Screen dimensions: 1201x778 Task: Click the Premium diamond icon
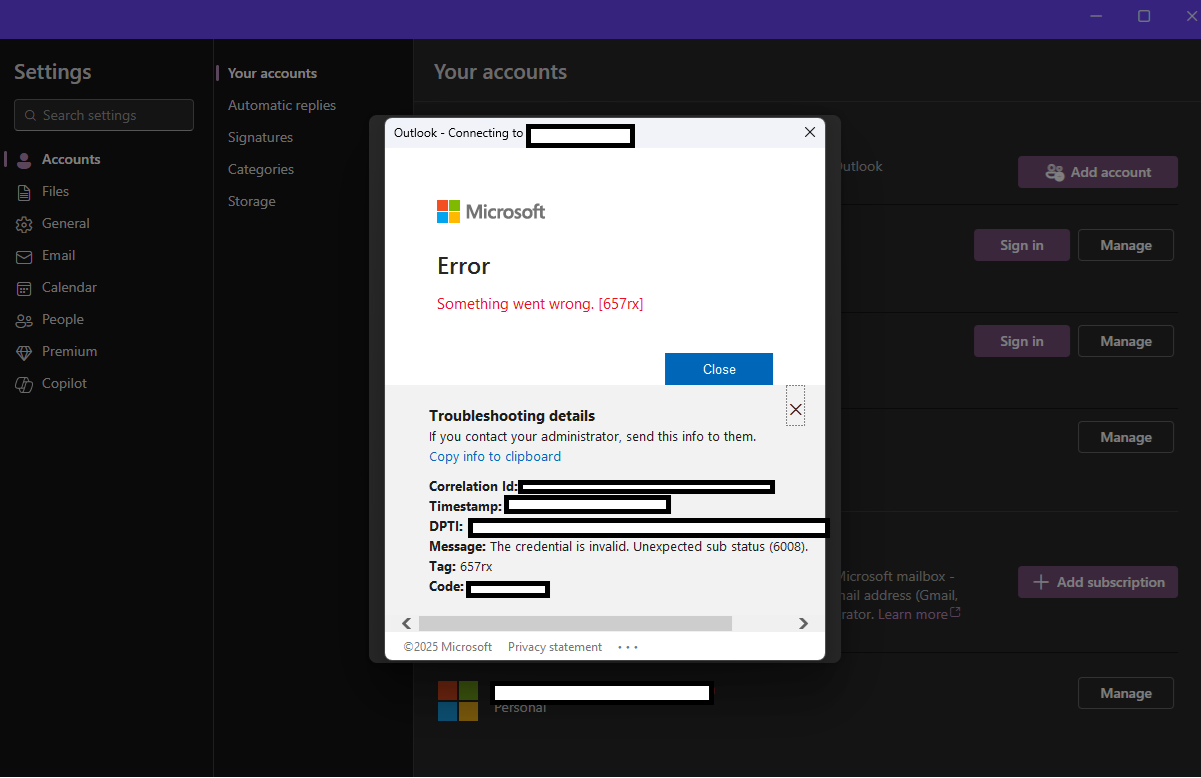(24, 352)
